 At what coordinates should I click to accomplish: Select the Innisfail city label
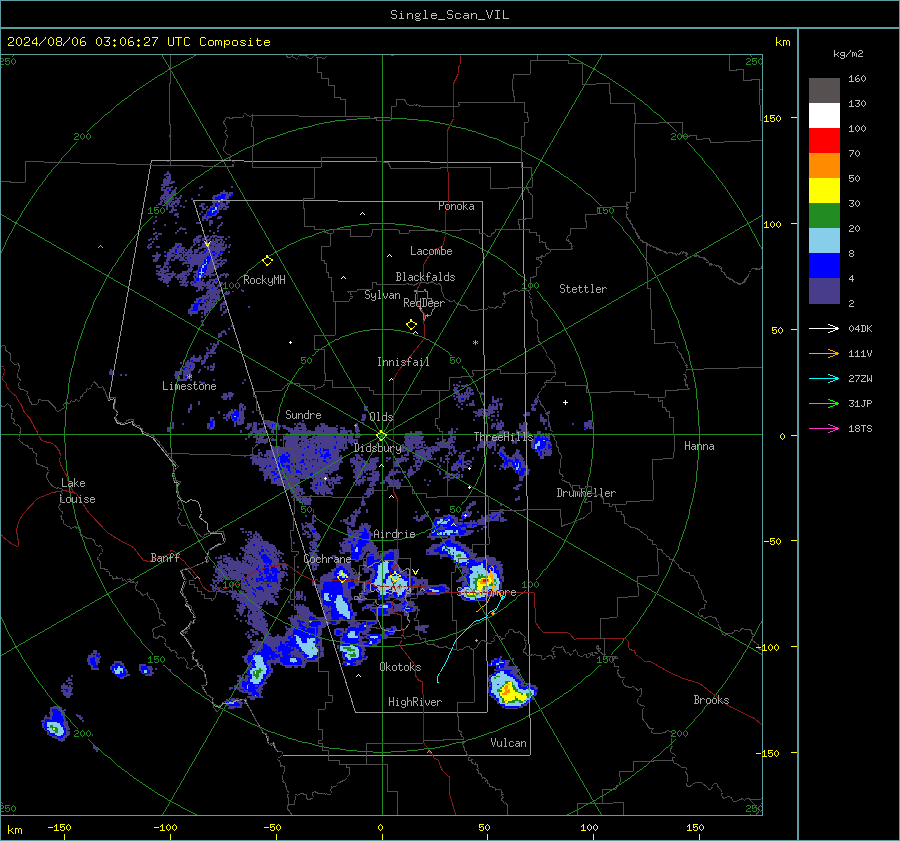point(403,362)
